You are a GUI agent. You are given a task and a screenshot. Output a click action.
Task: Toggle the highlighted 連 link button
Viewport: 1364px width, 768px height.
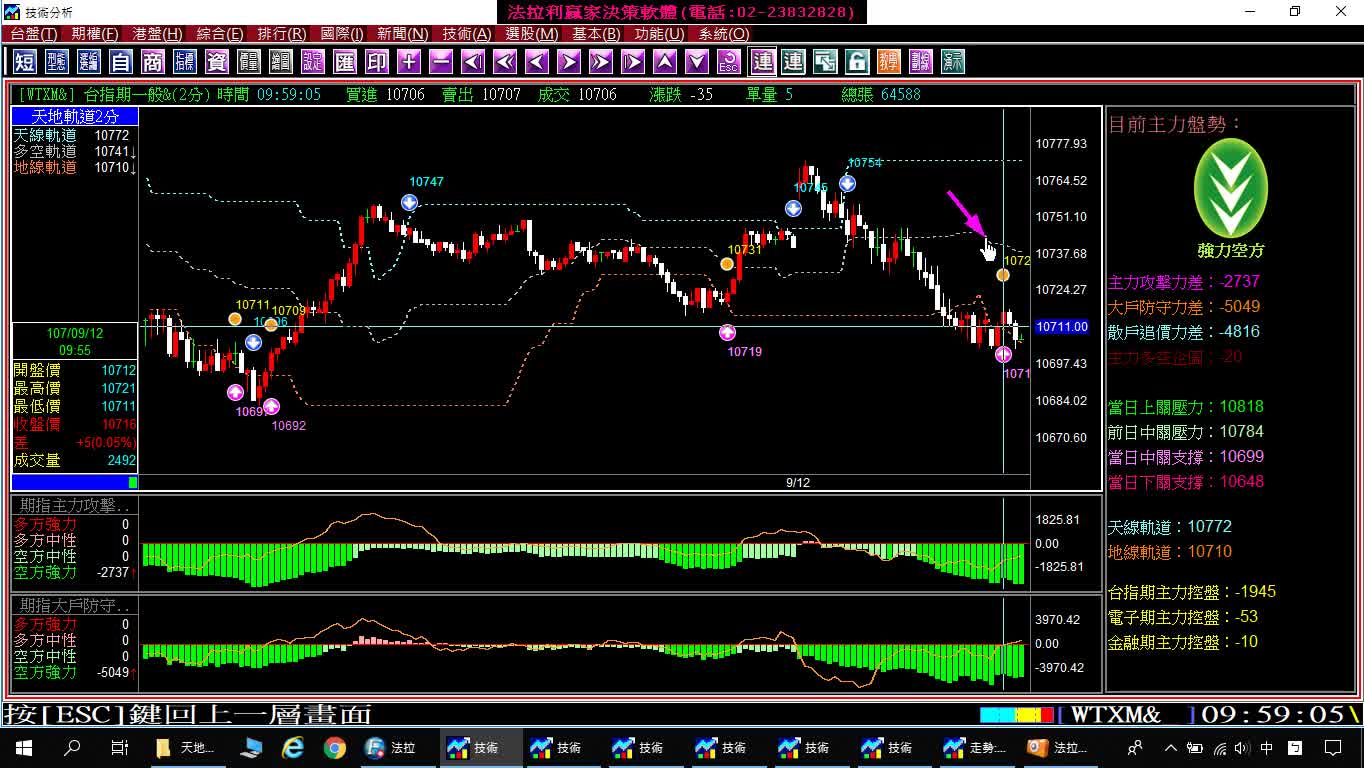point(763,62)
